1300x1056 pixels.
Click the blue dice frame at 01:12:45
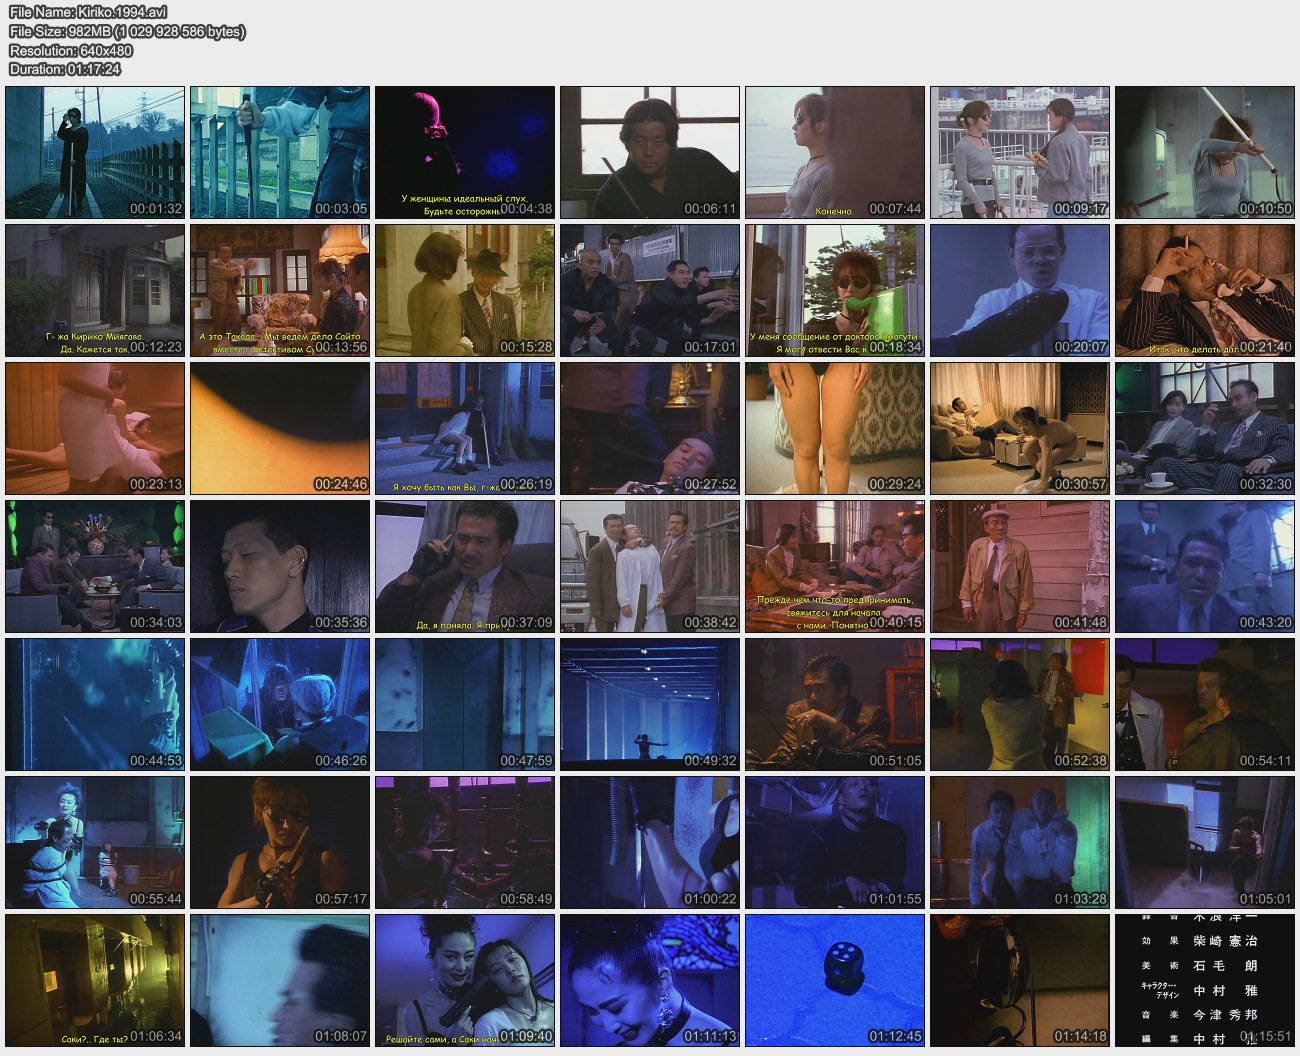(x=834, y=980)
